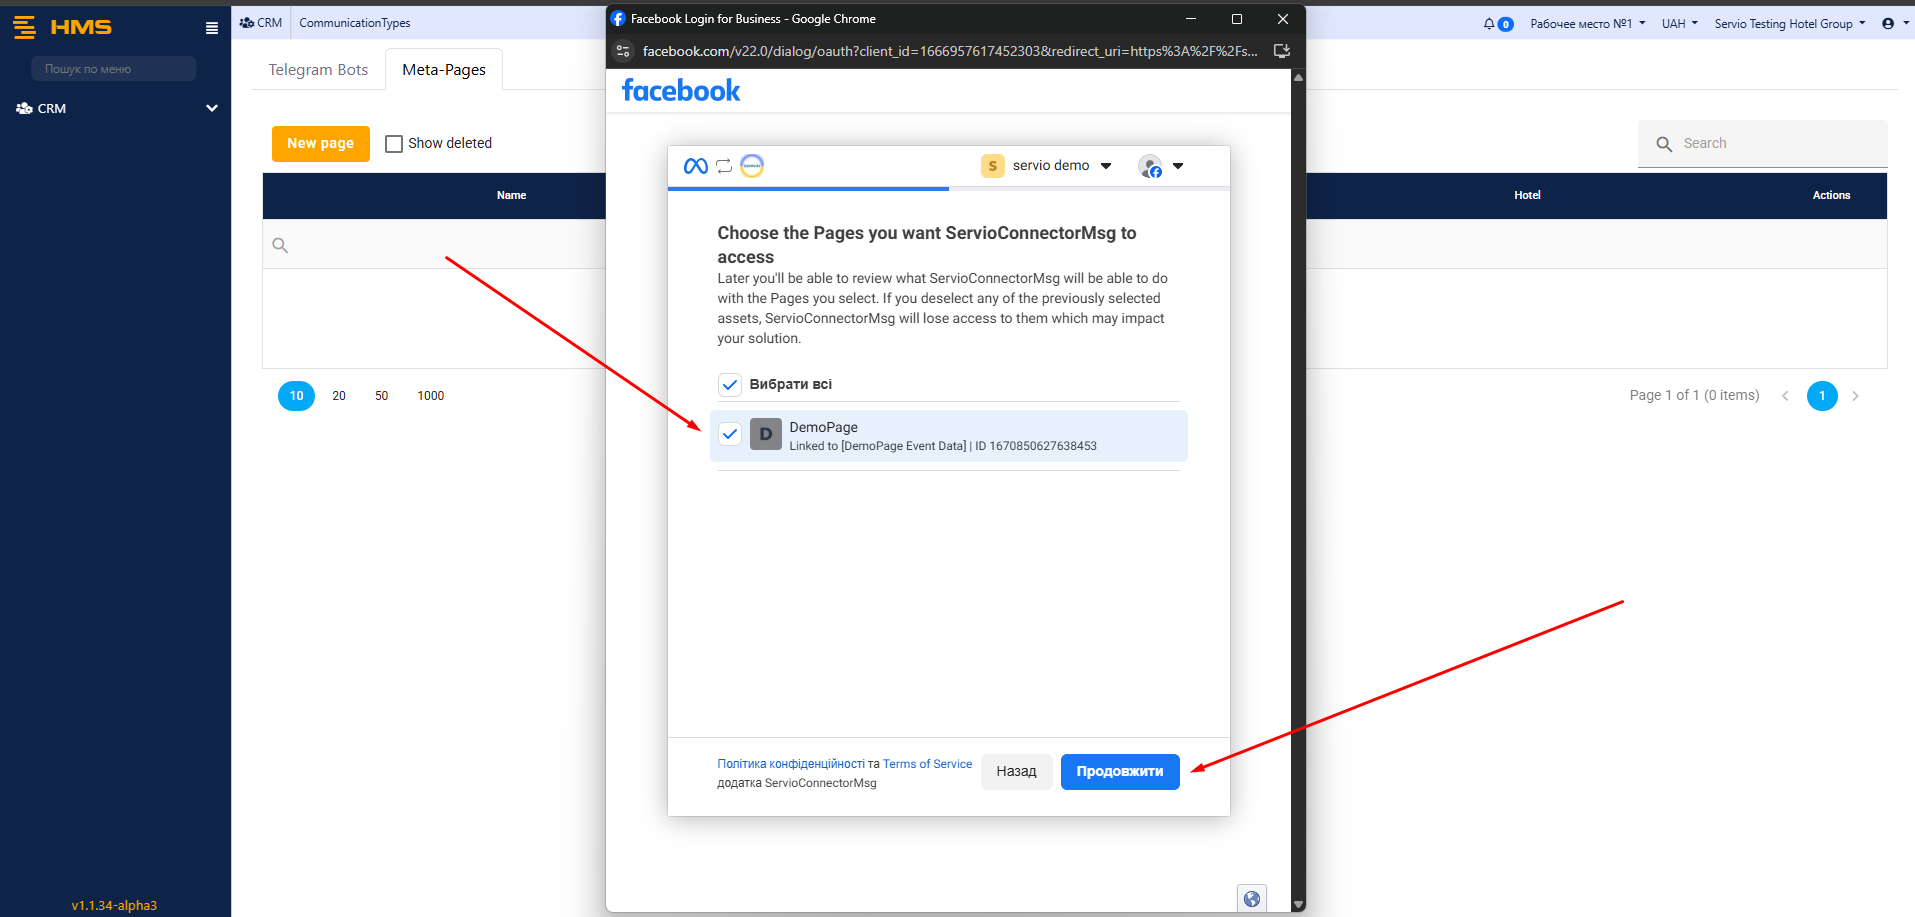Screen dimensions: 1915x917
Task: Click the DemoPage avatar thumbnail
Action: 765,435
